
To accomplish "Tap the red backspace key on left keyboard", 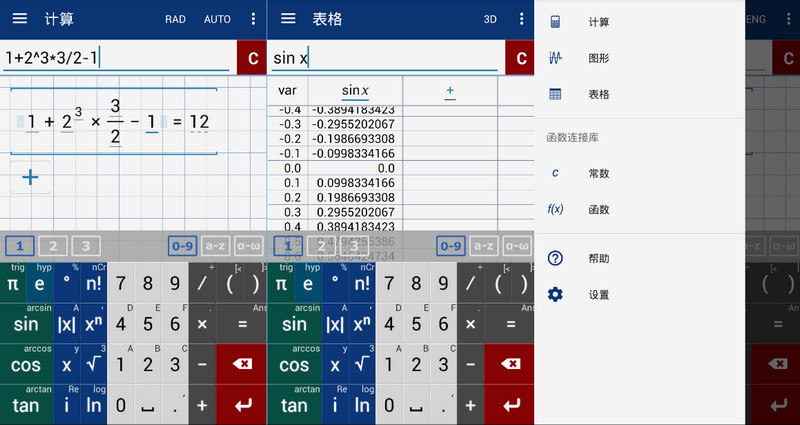I will tap(242, 364).
